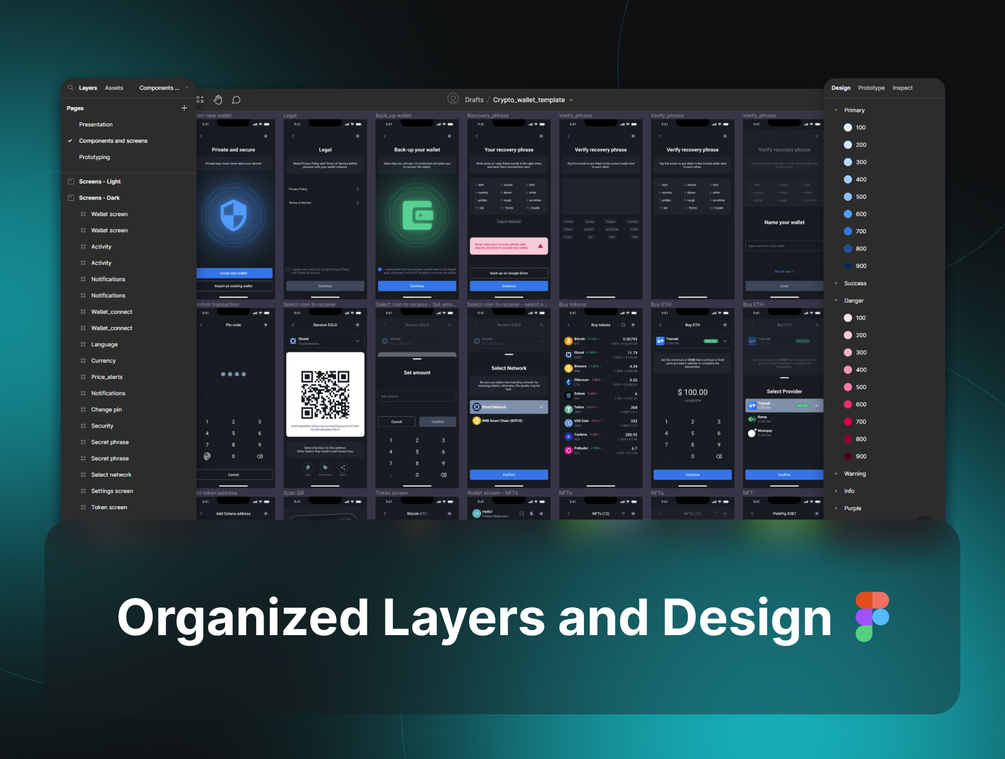The image size is (1005, 759).
Task: Open the Presentation page
Action: point(96,124)
